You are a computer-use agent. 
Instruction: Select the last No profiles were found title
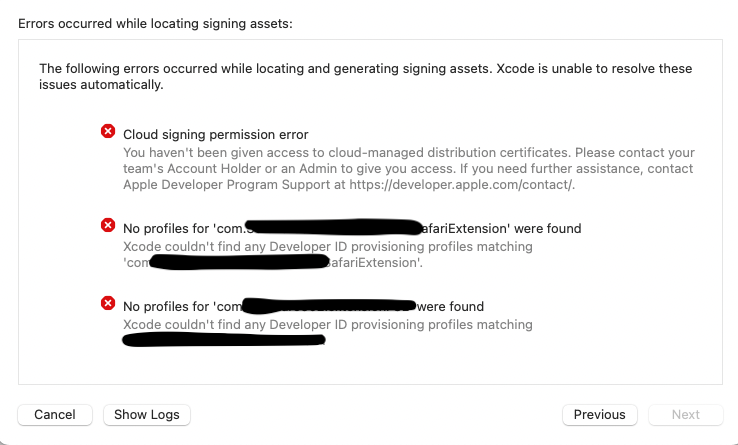(x=303, y=307)
